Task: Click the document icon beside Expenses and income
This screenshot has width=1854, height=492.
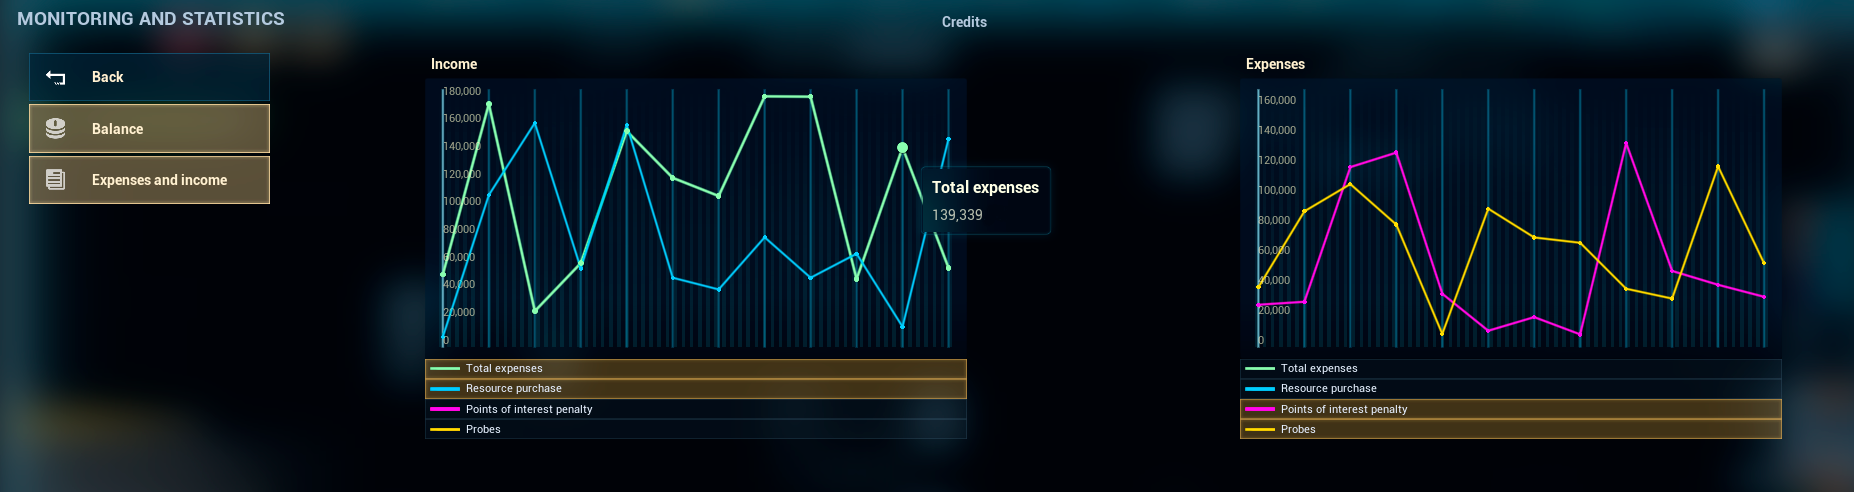Action: [x=56, y=180]
